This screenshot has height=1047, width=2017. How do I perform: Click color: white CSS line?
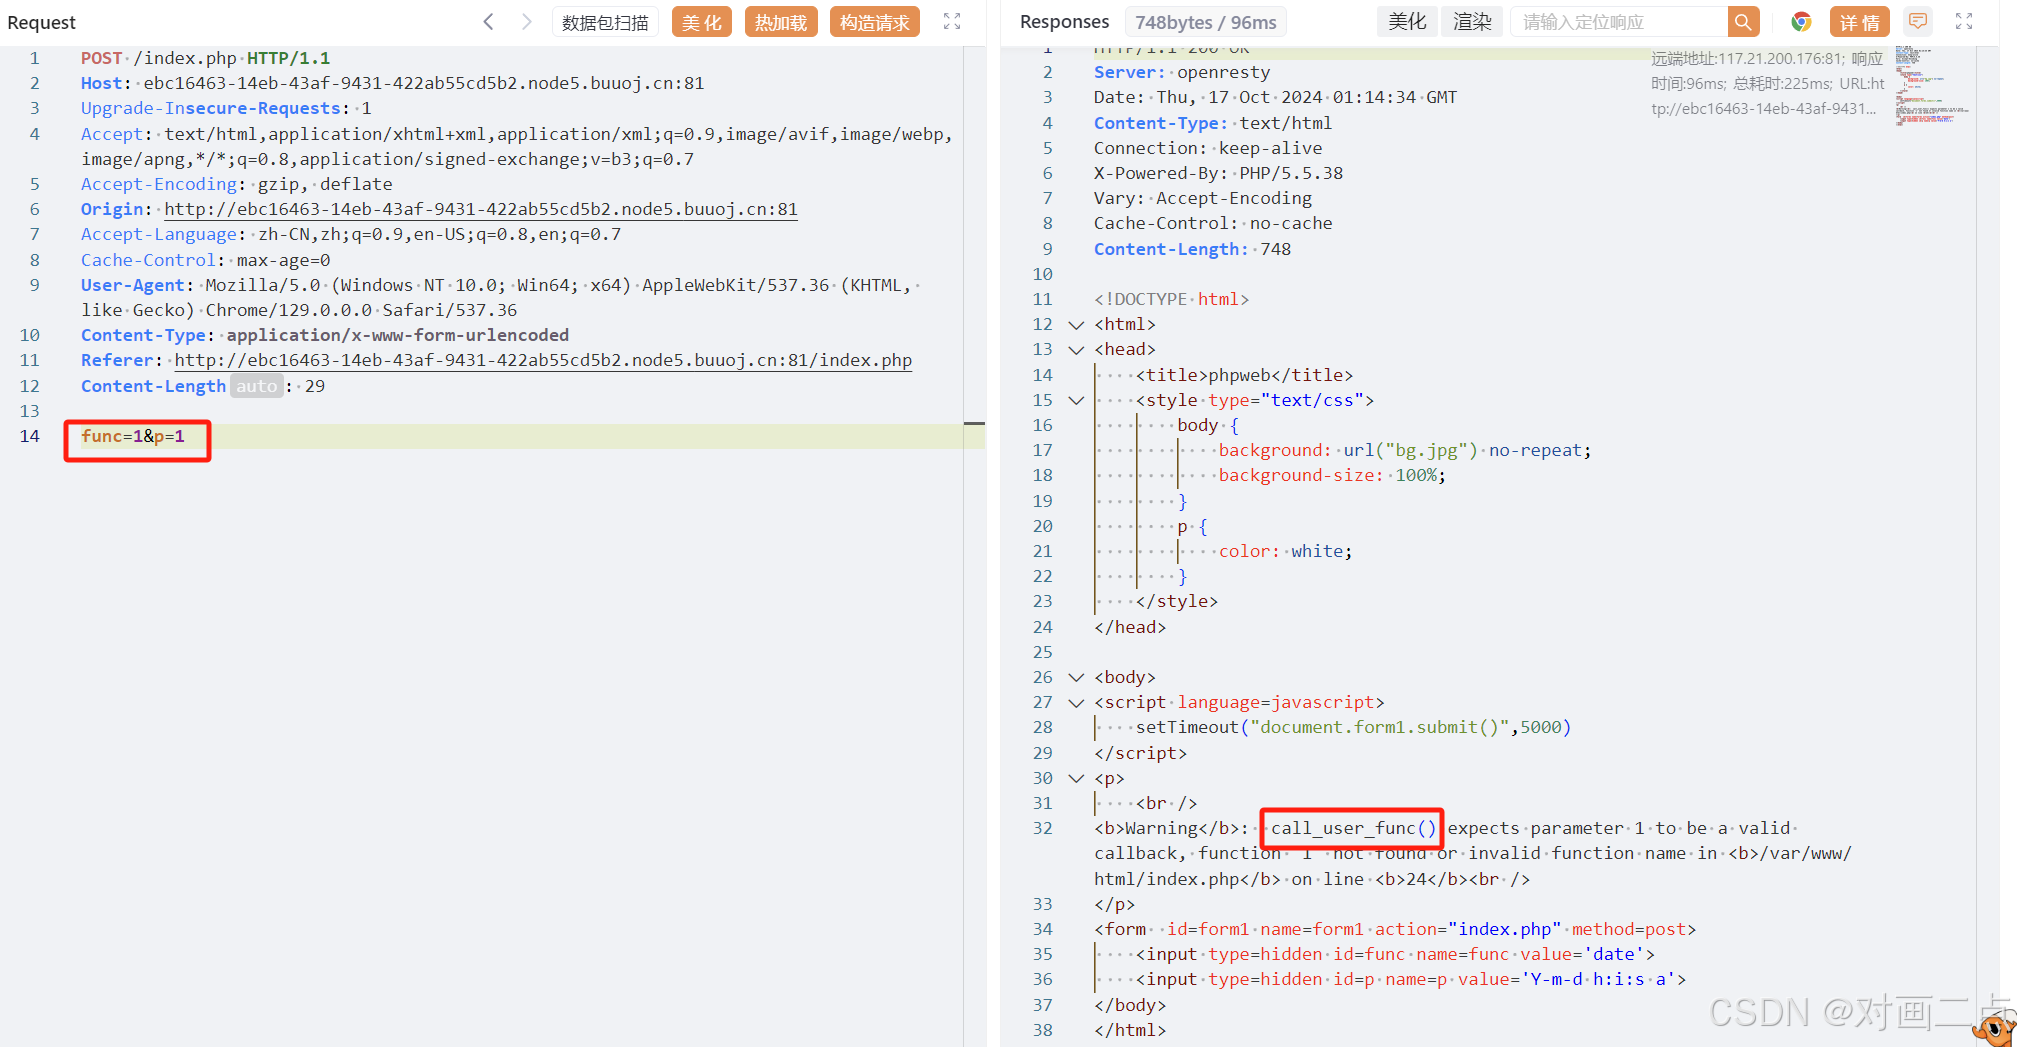tap(1285, 551)
